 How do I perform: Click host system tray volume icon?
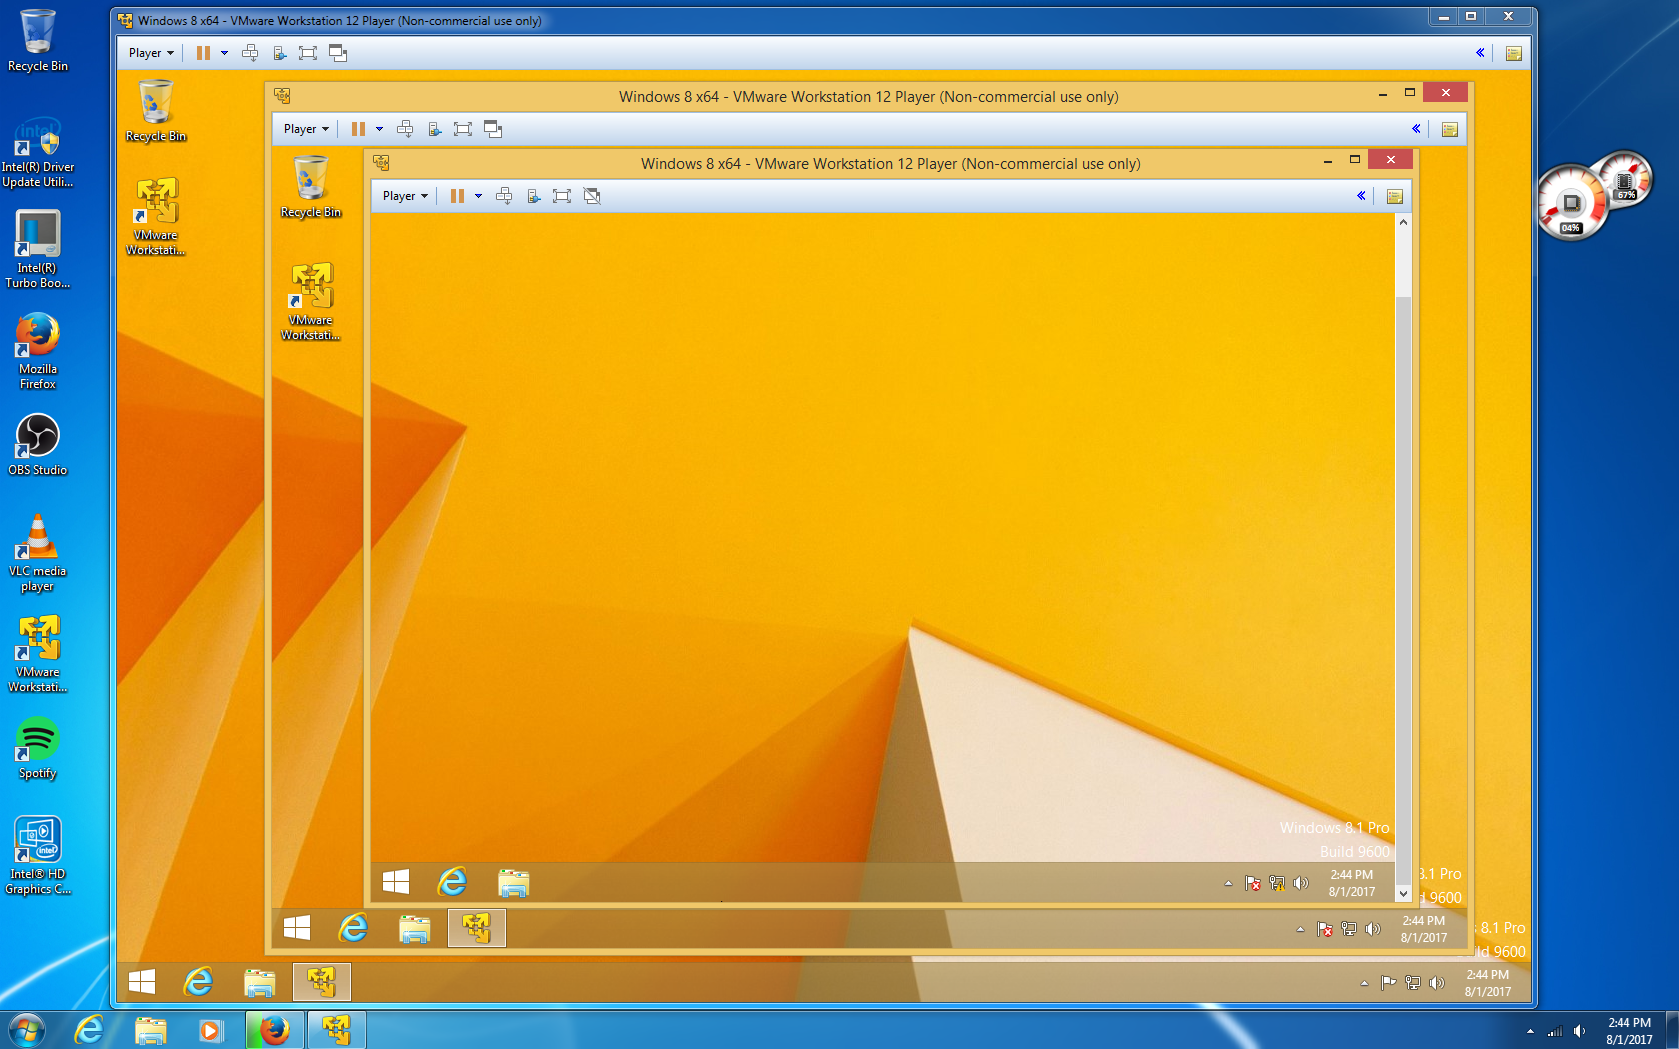point(1580,1031)
